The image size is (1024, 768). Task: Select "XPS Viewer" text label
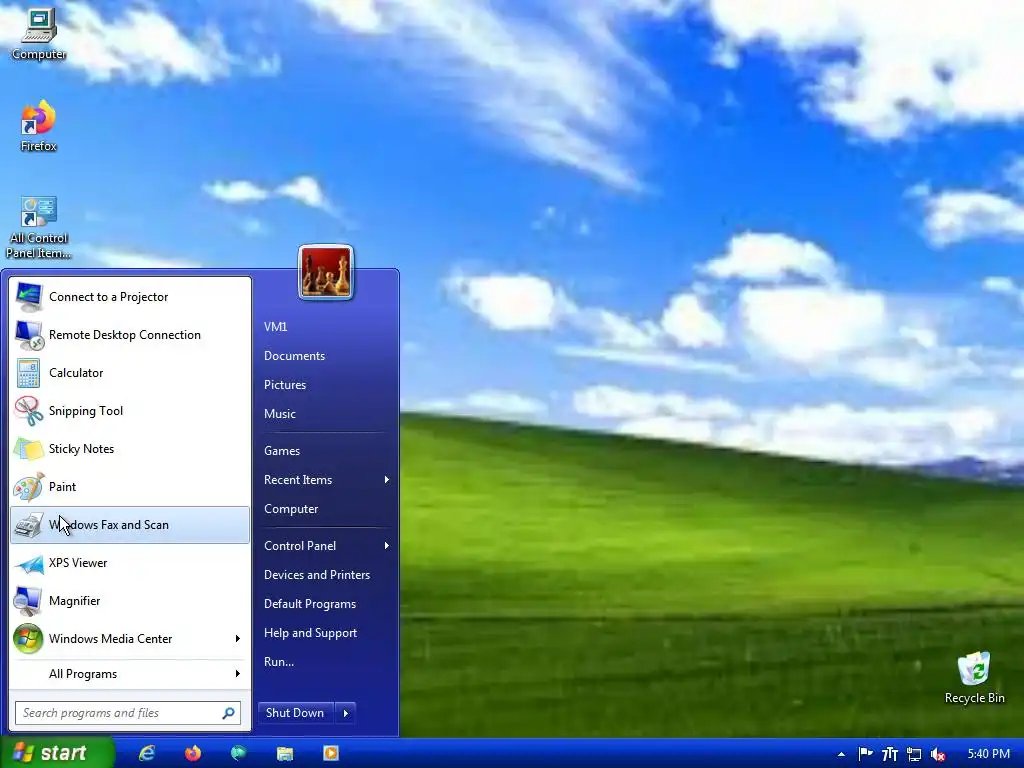click(78, 563)
